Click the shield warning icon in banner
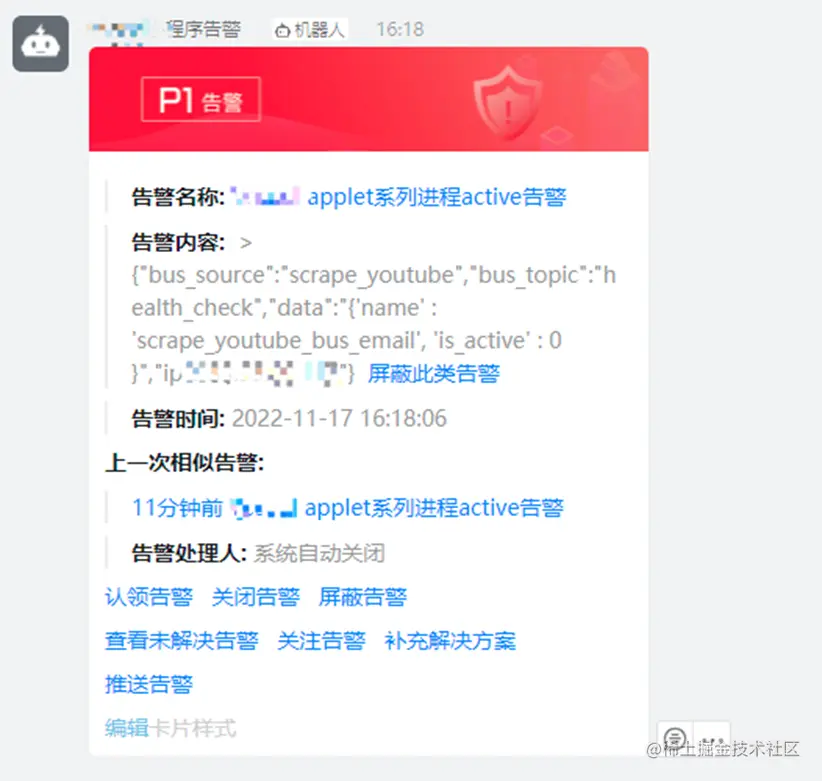Image resolution: width=822 pixels, height=781 pixels. [x=507, y=102]
